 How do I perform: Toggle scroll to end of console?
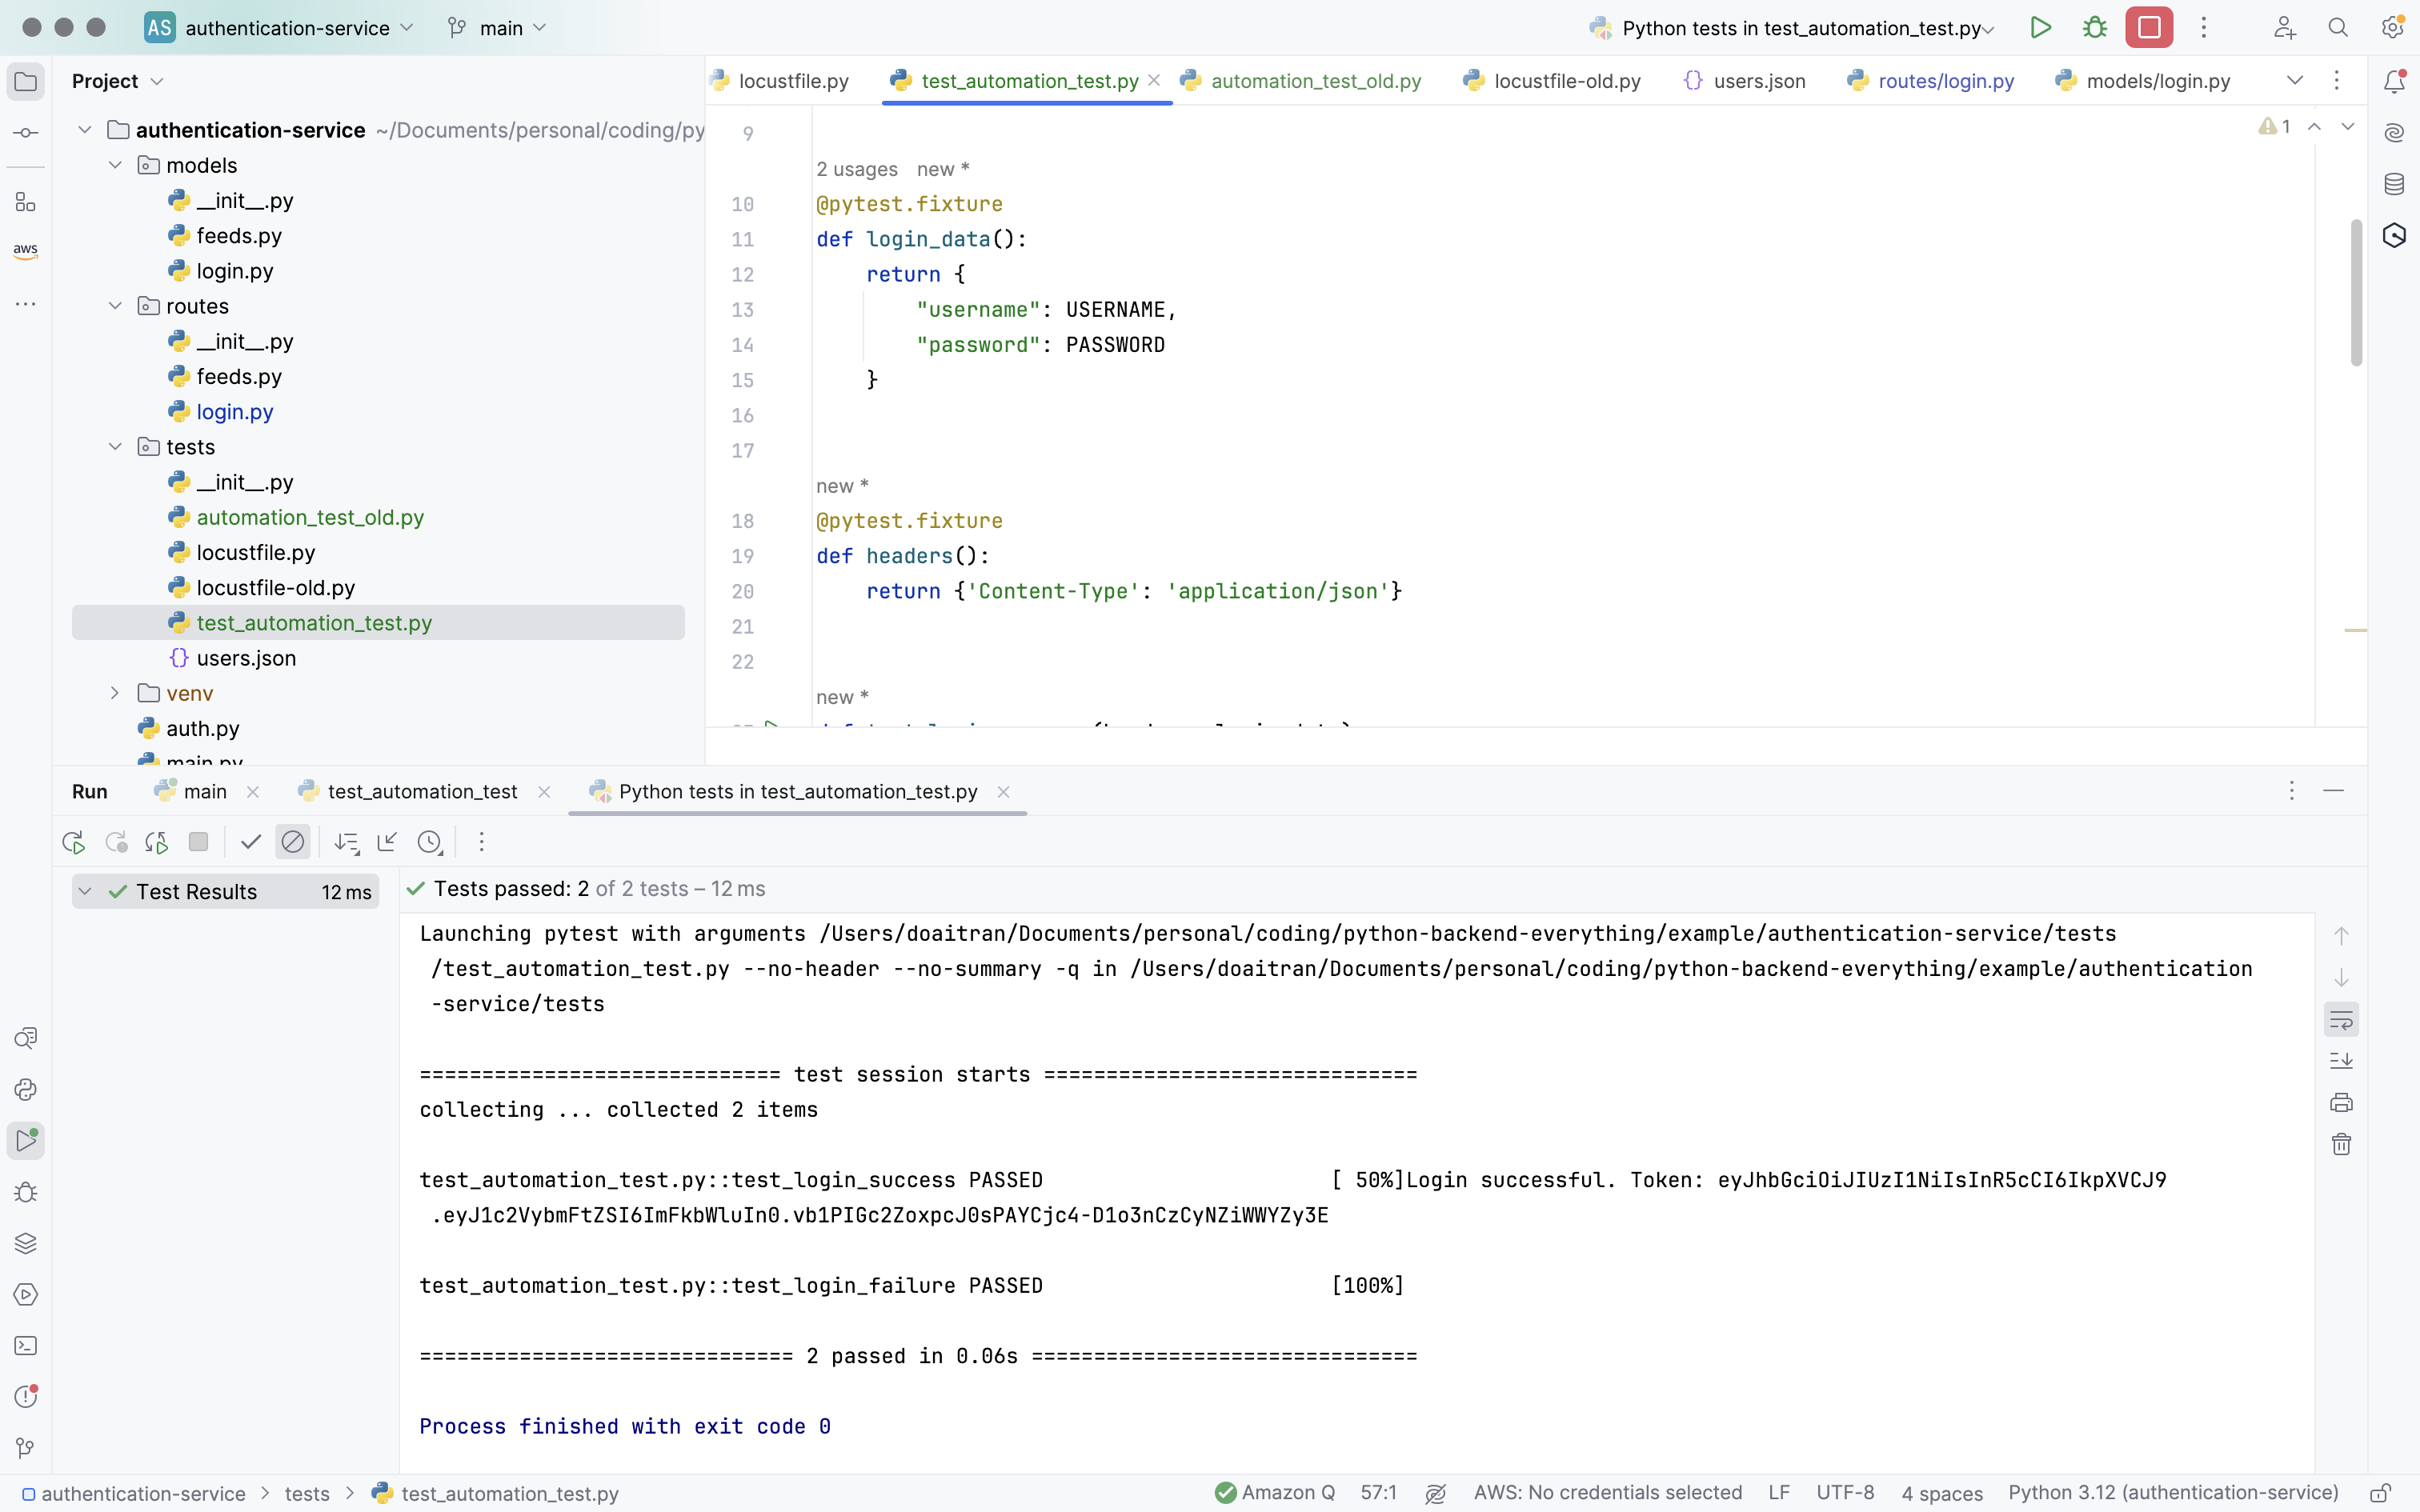[2341, 1060]
